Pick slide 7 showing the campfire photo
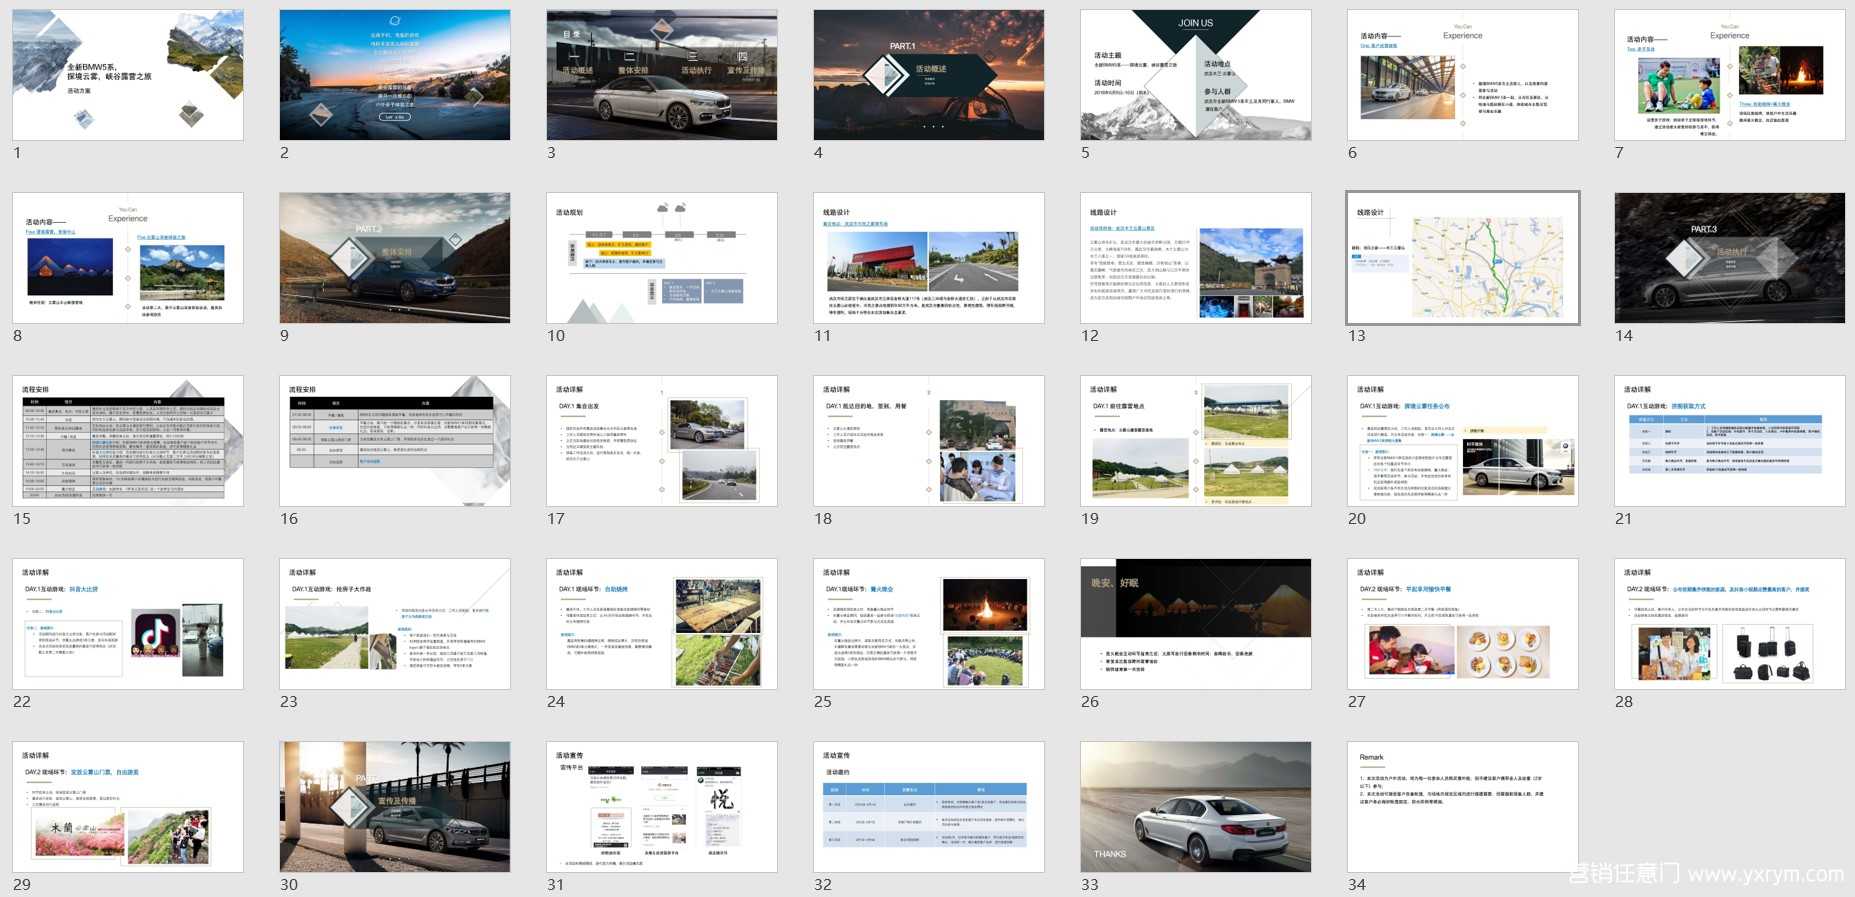This screenshot has height=897, width=1855. coord(1730,75)
